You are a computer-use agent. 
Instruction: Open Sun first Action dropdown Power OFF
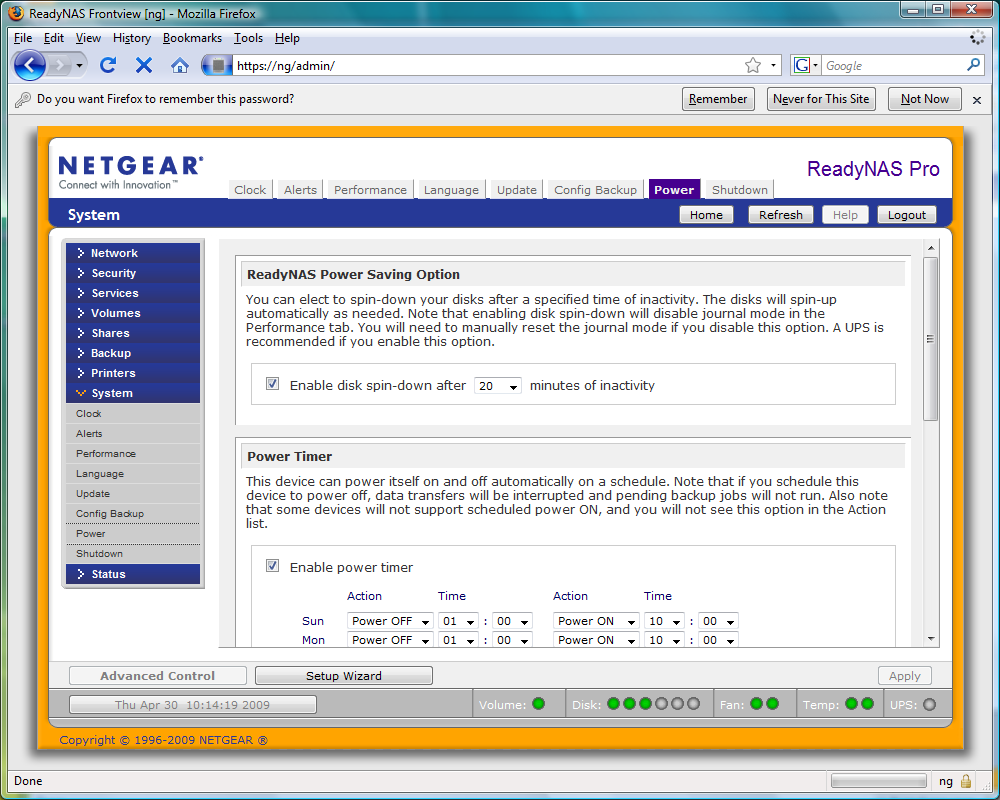(x=390, y=621)
